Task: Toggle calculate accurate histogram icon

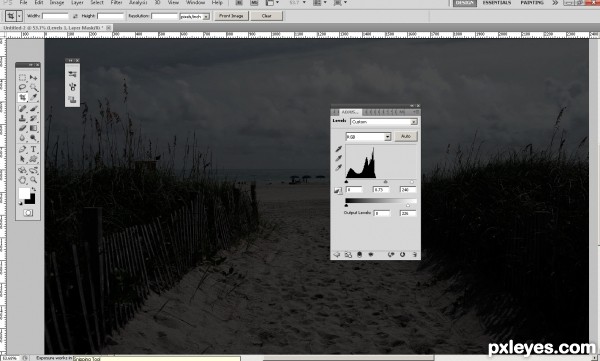Action: coord(338,190)
